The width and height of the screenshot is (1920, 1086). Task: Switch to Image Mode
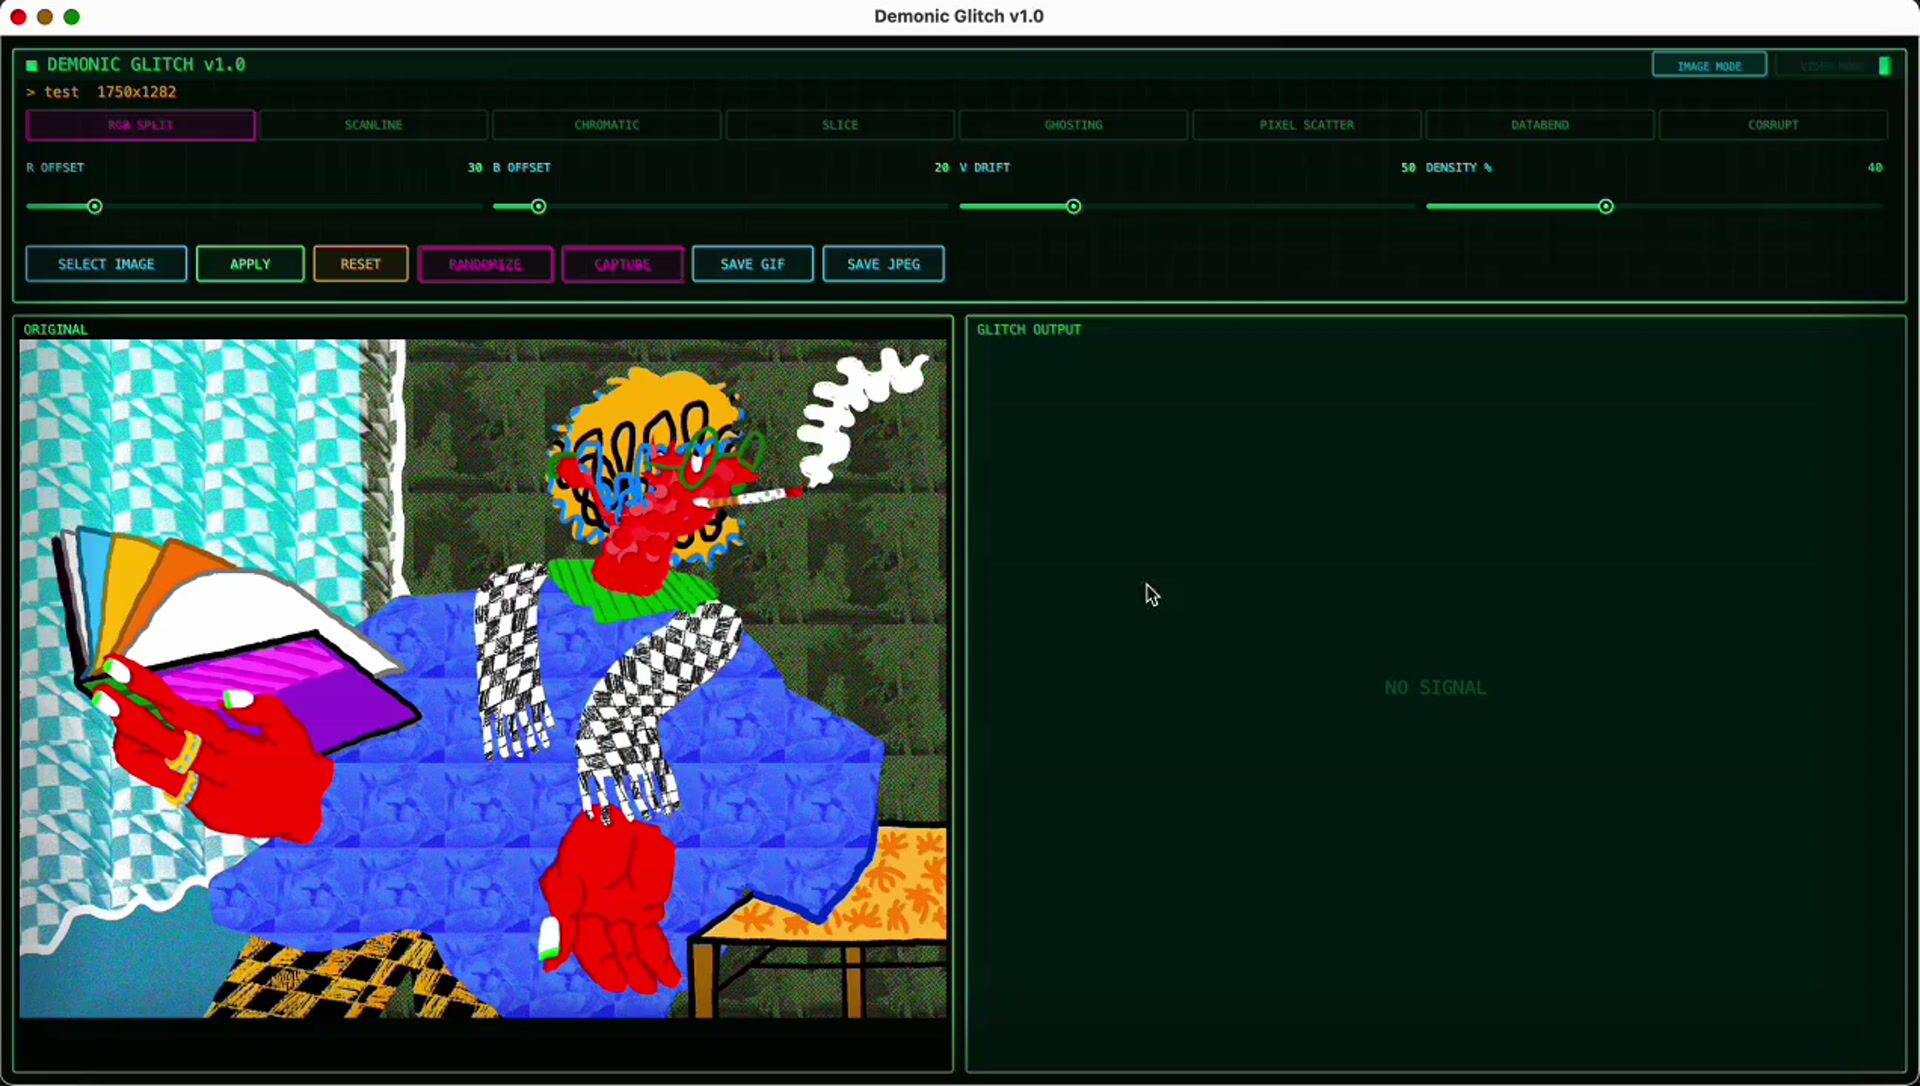(1708, 66)
